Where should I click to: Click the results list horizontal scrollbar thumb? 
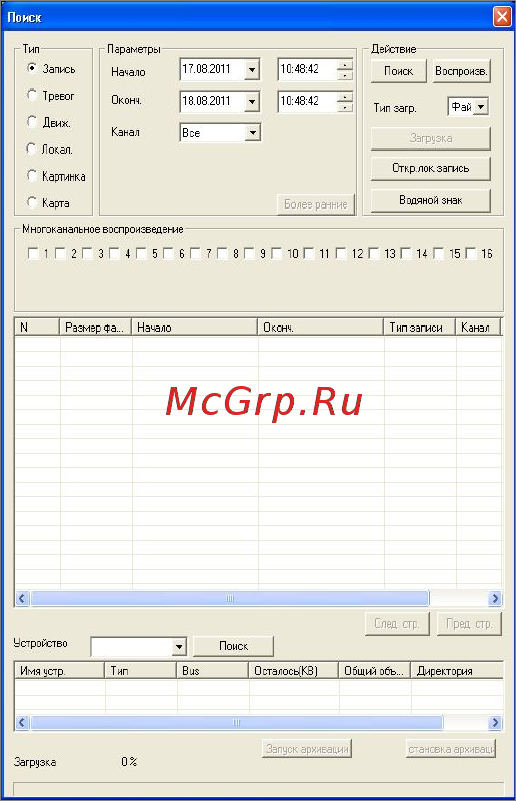[230, 598]
